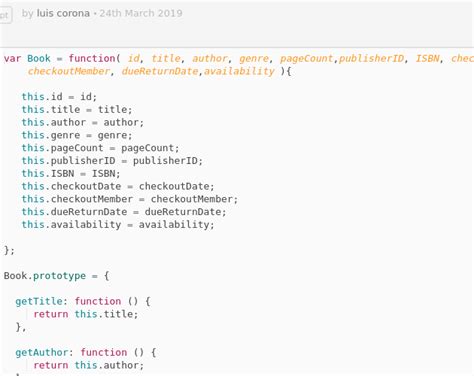Click the return this.title statement

pyautogui.click(x=86, y=314)
